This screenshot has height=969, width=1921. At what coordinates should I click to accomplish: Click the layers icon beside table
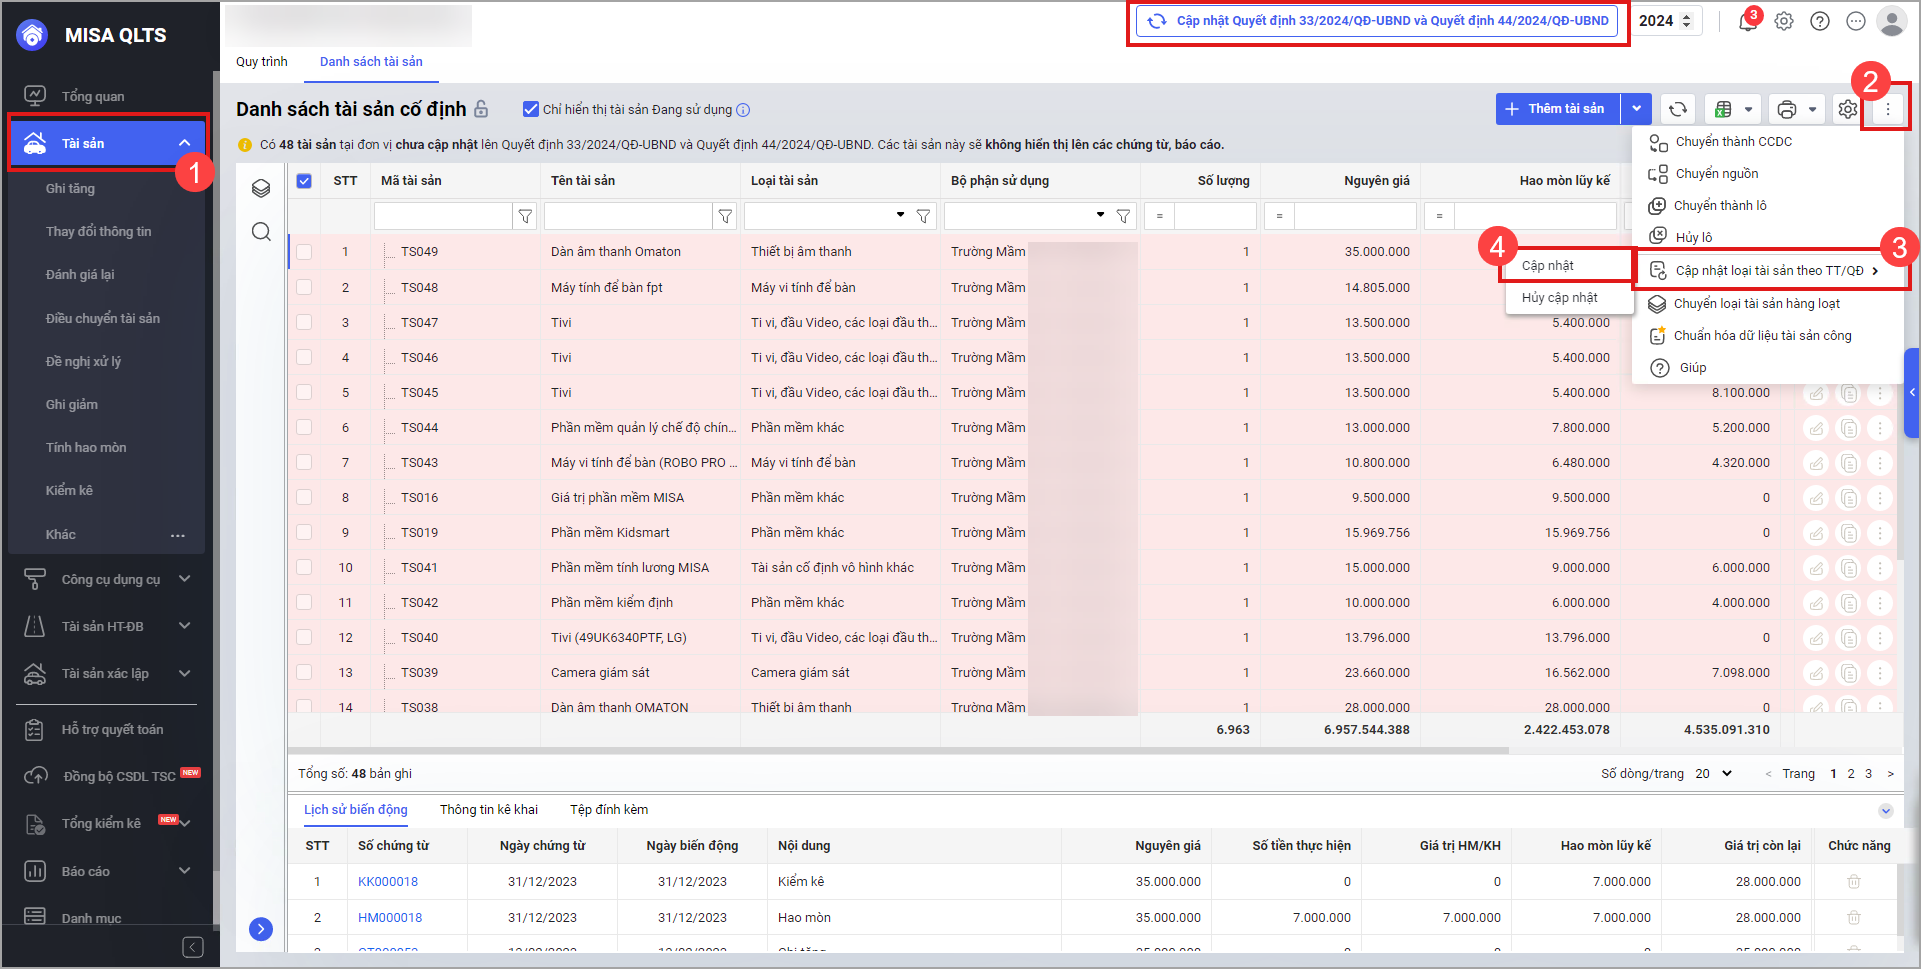(x=261, y=188)
